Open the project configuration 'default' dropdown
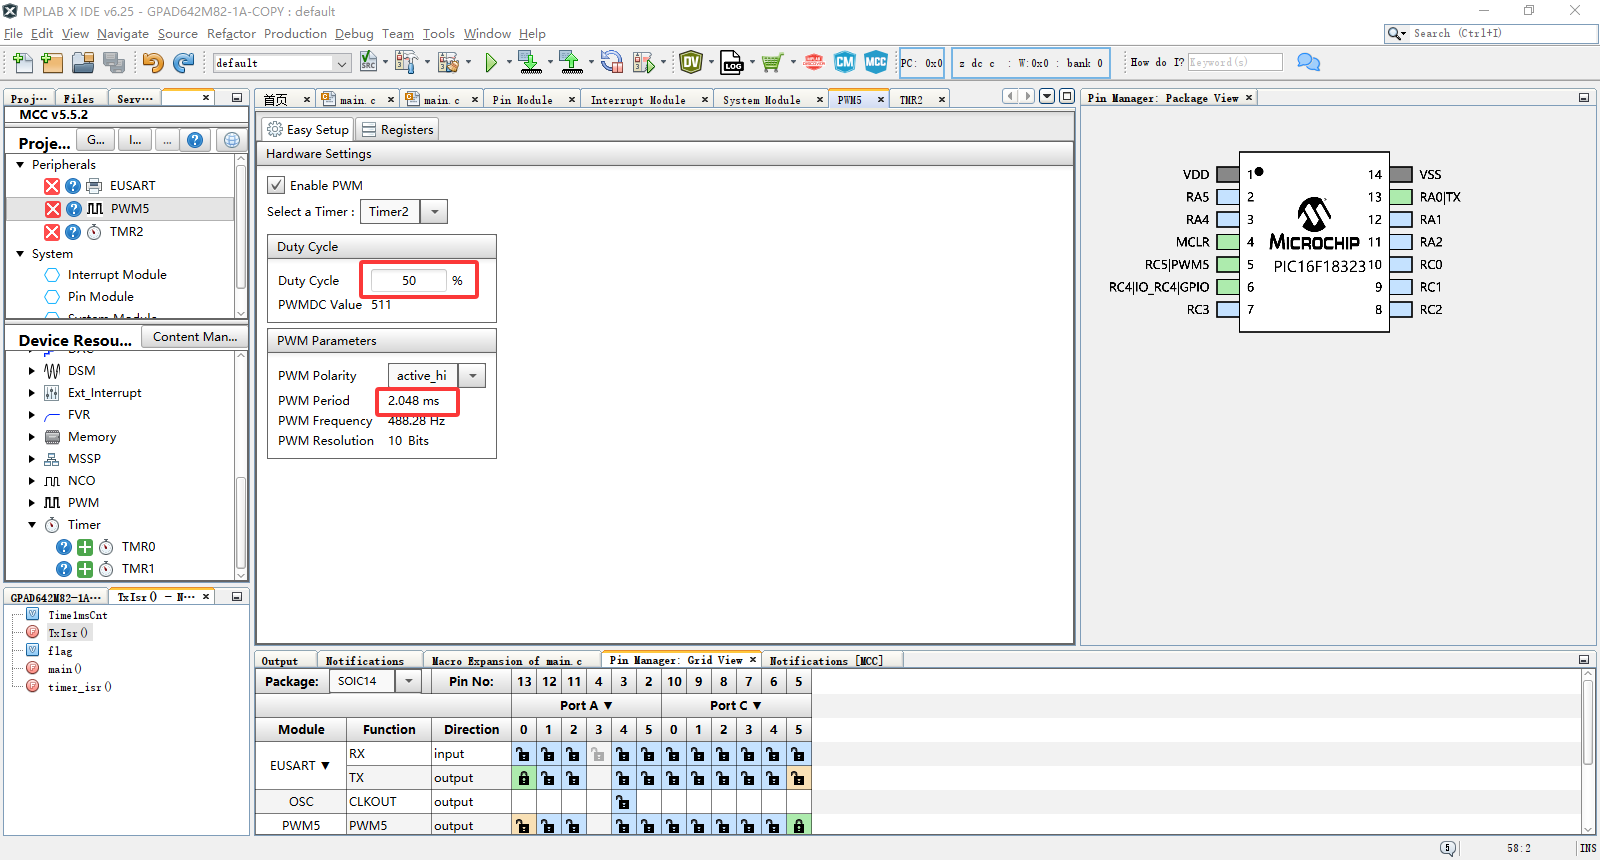Viewport: 1600px width, 860px height. click(x=342, y=63)
